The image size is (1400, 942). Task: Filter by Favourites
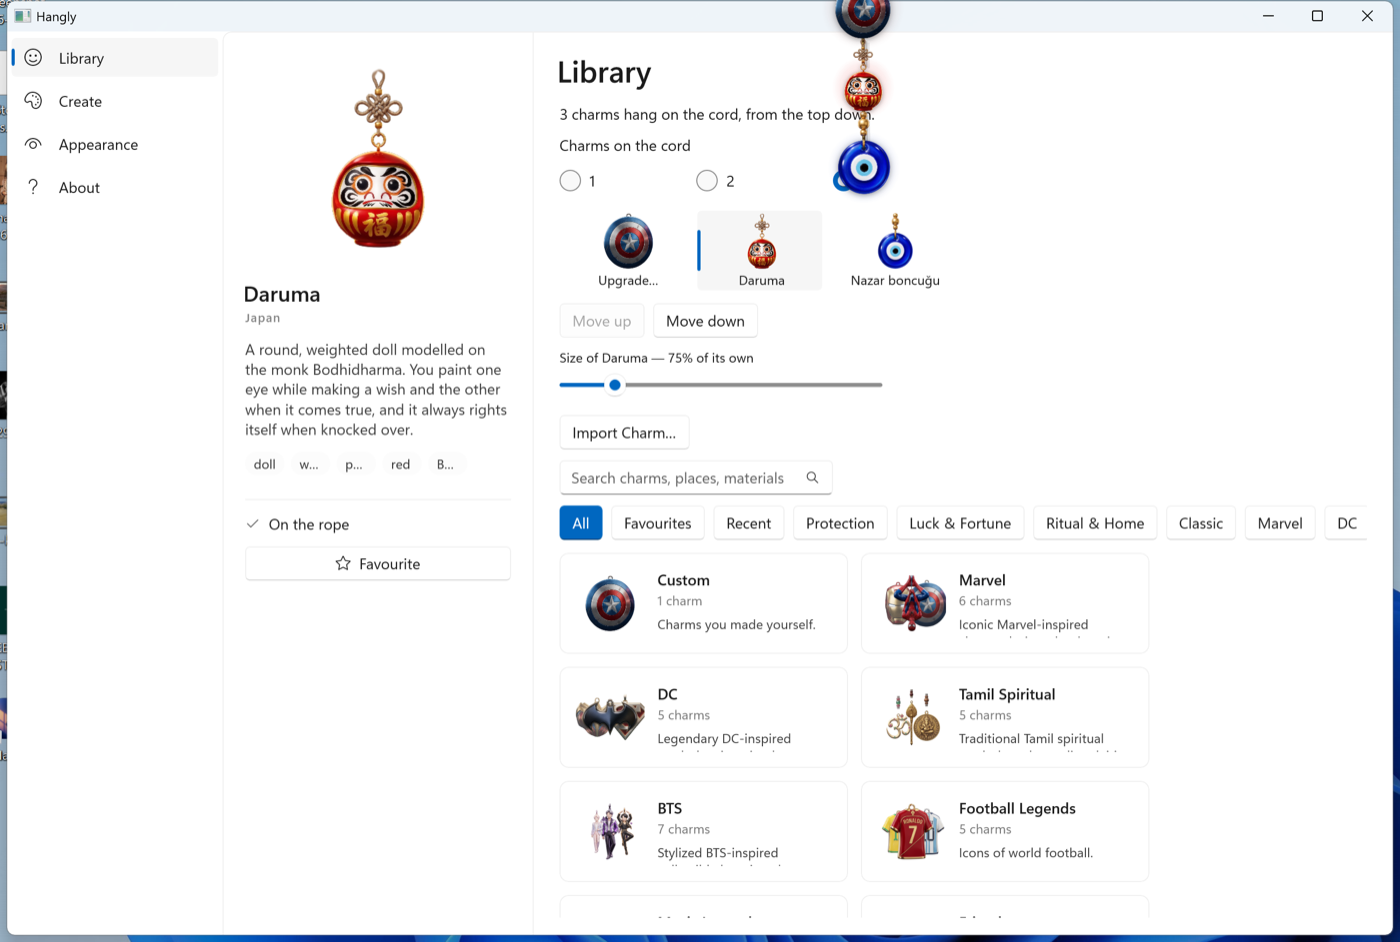point(658,523)
